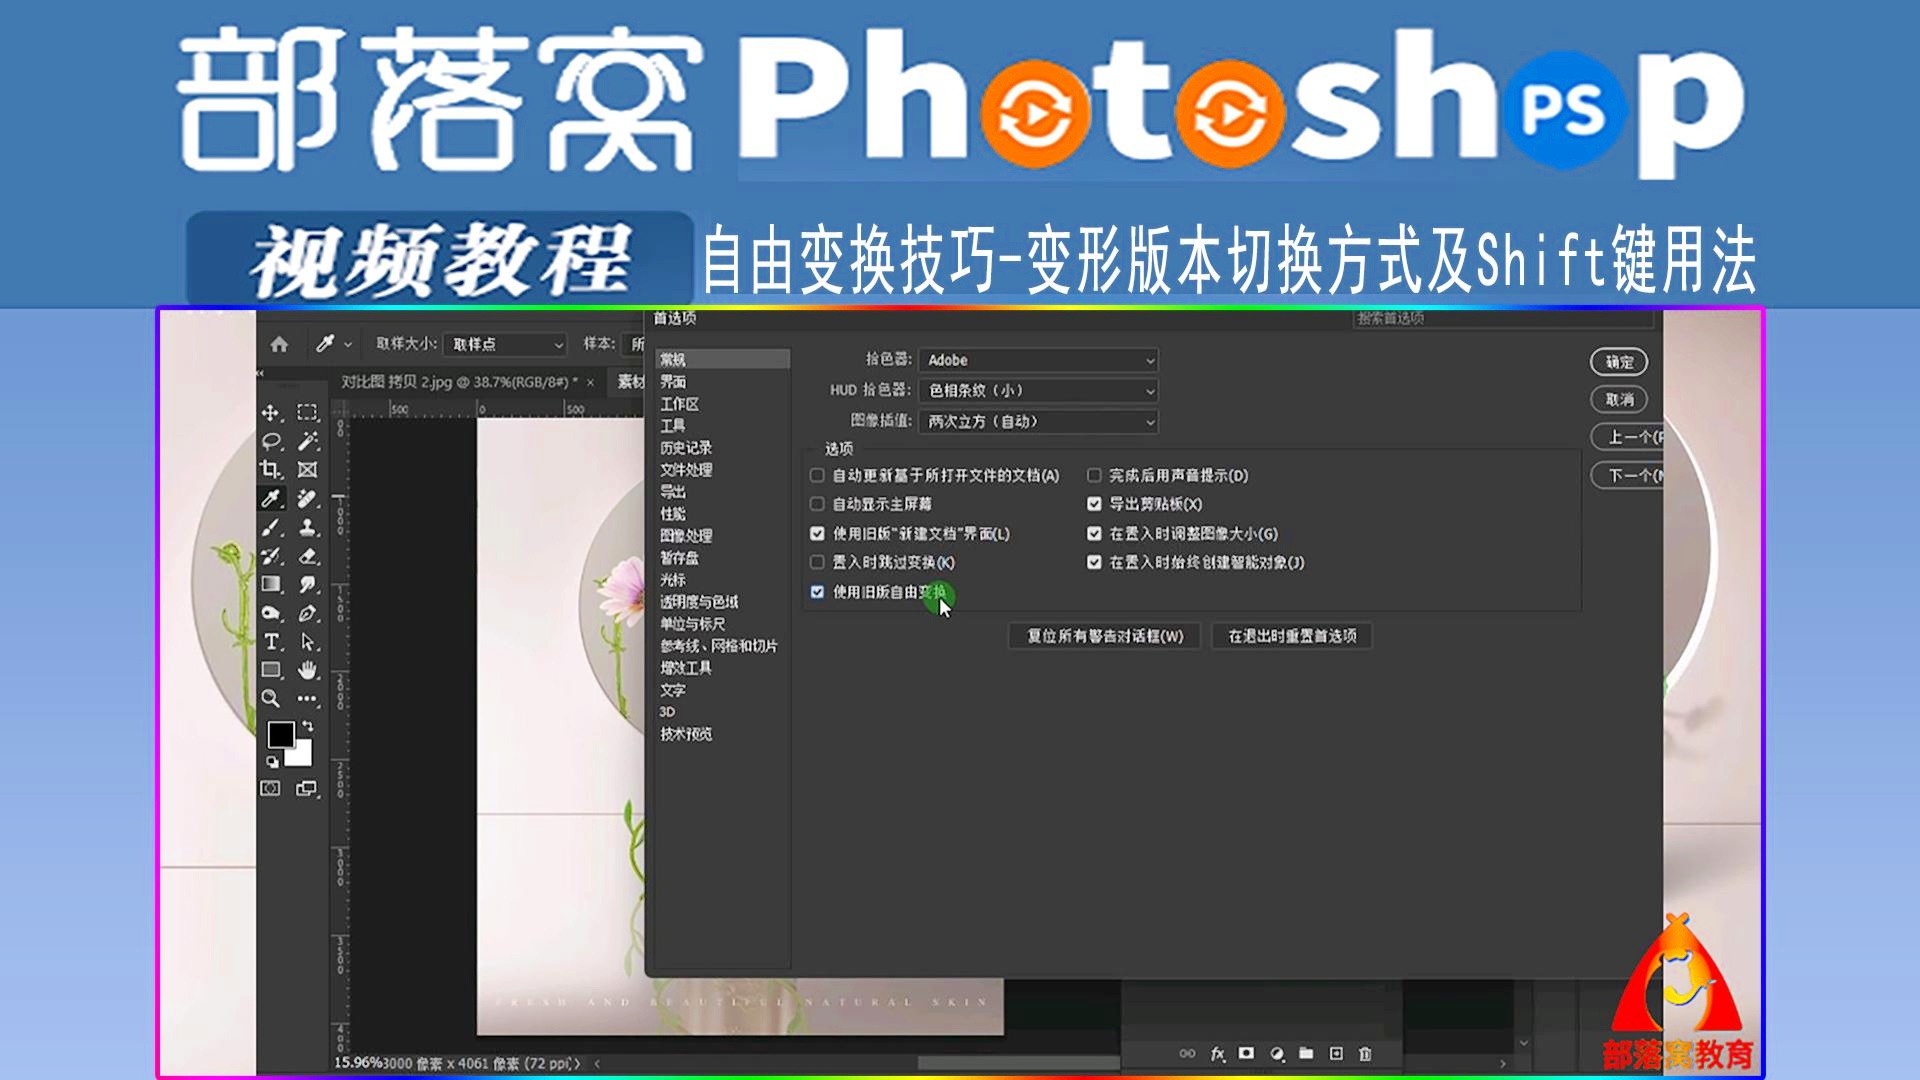Uncheck 在置入时始终创建智能对象 option
1920x1080 pixels.
pyautogui.click(x=1094, y=563)
